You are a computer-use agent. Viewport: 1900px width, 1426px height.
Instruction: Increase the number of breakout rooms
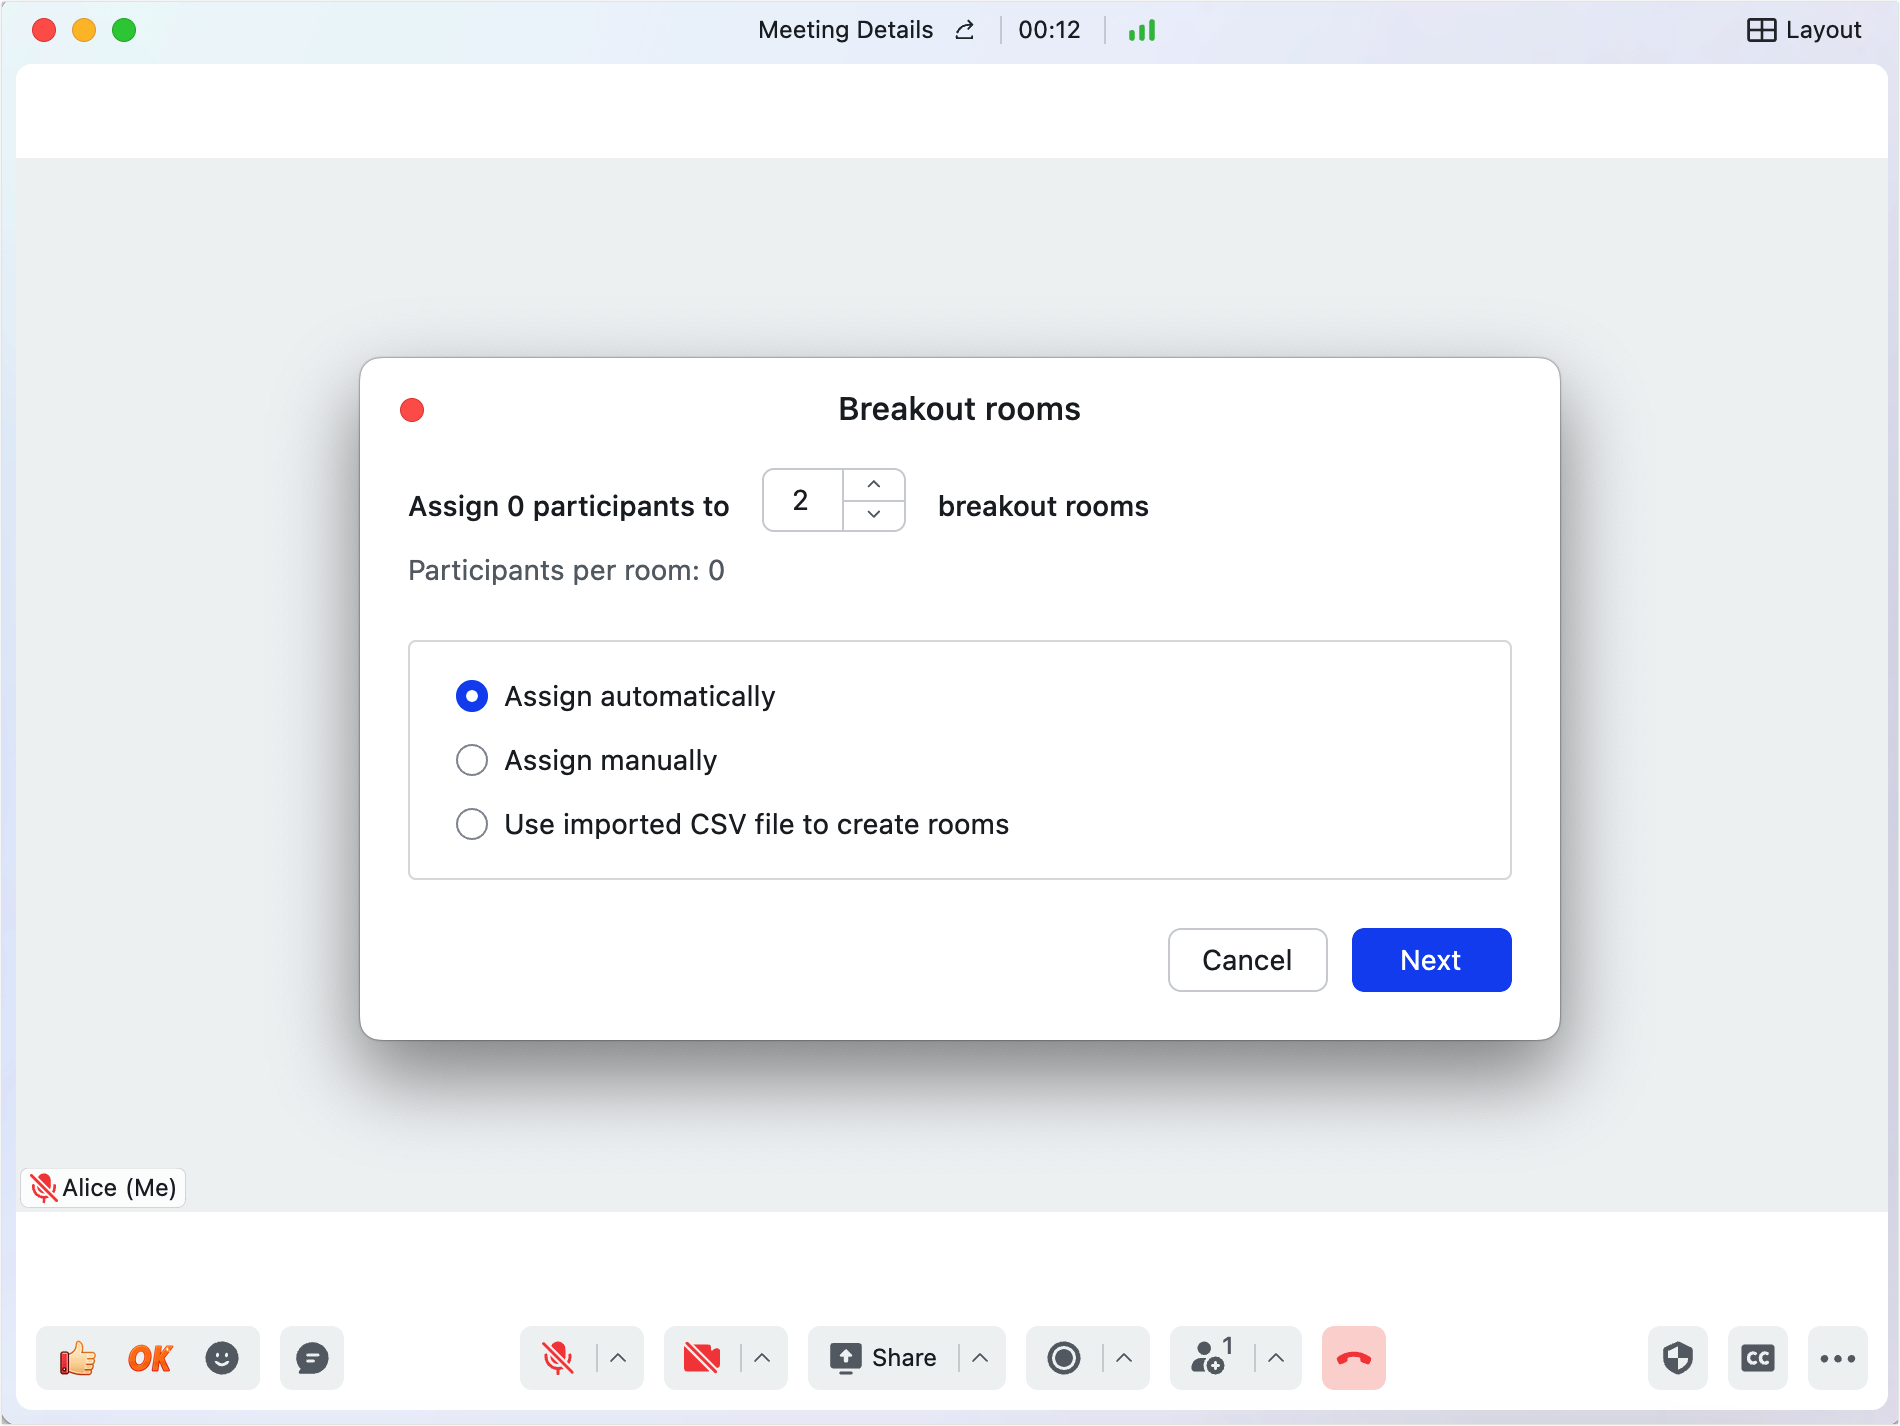coord(874,485)
